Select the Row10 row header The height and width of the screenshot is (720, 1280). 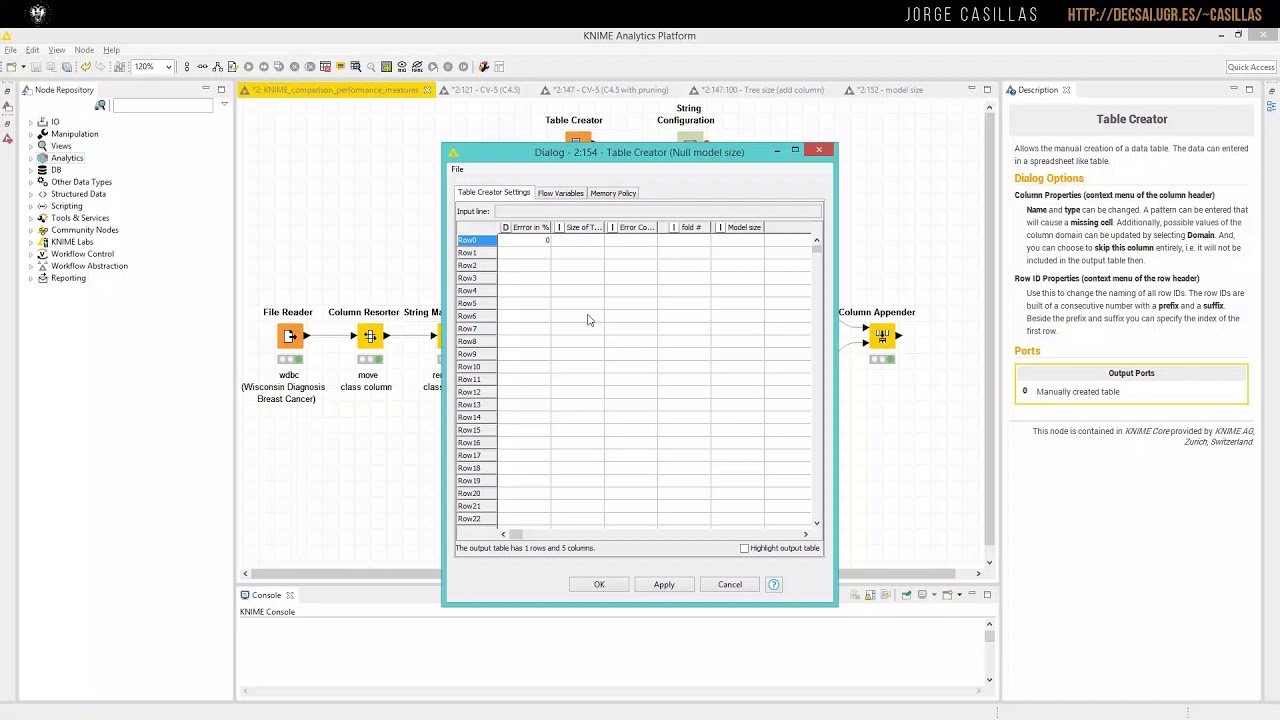tap(477, 367)
